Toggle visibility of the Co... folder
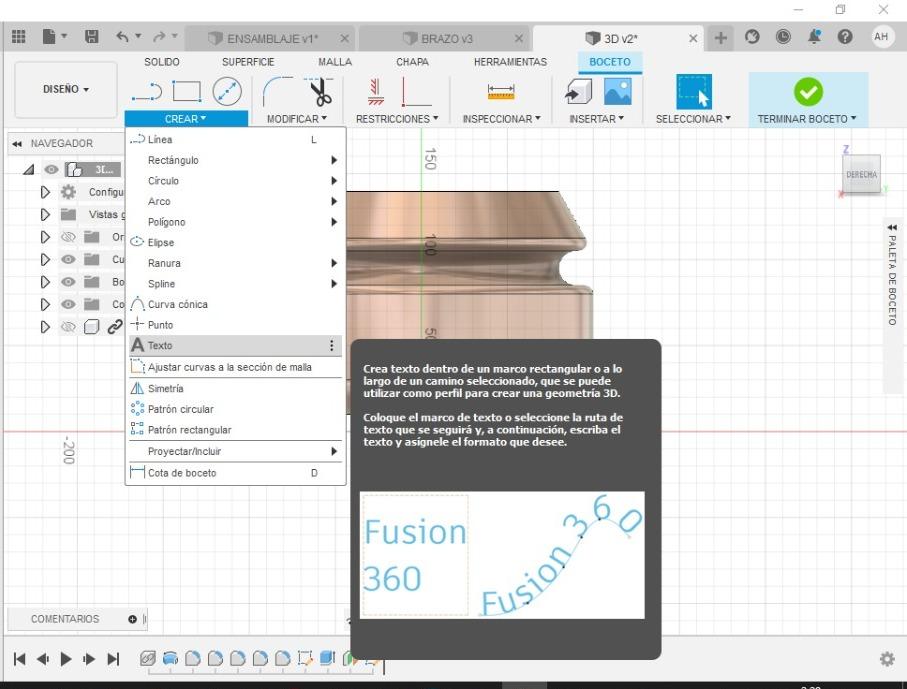Screen dimensions: 907x689 coord(68,304)
